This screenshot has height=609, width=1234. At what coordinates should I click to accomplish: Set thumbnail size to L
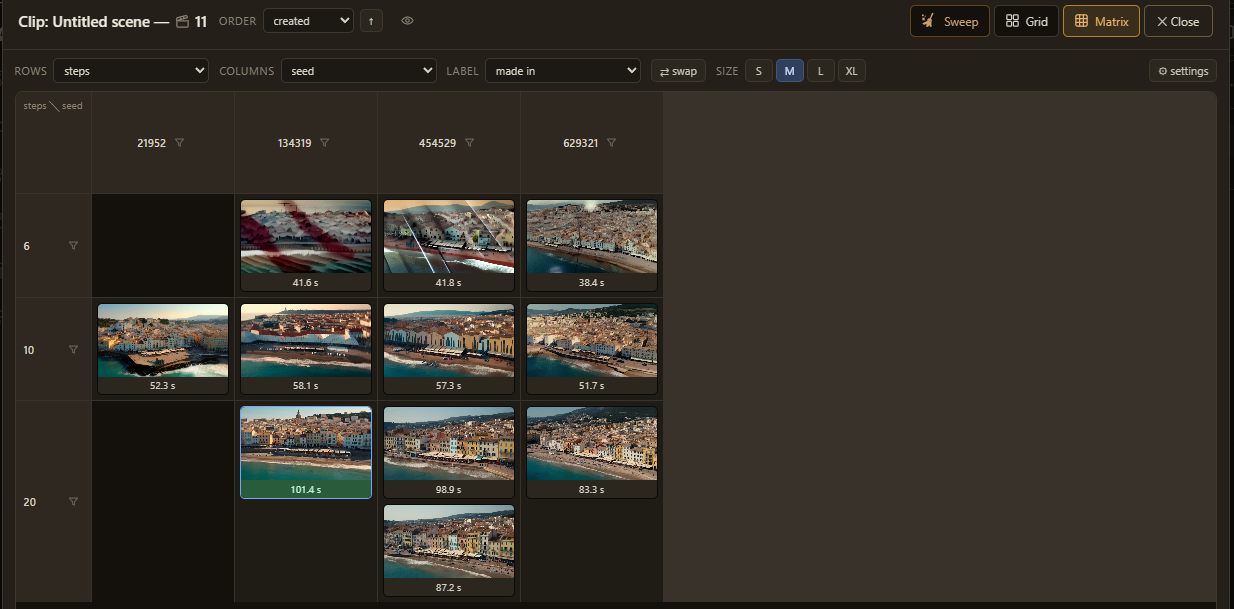(x=820, y=71)
